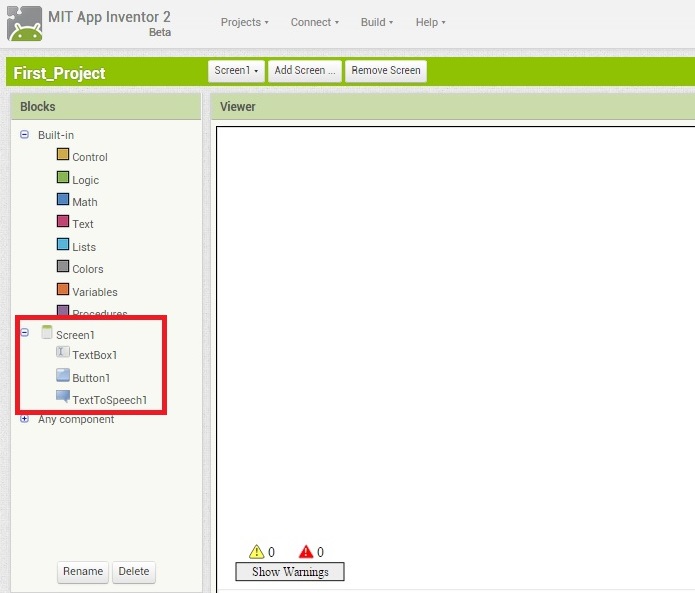The image size is (695, 593).
Task: Click the Lists blocks light-blue icon
Action: click(63, 244)
